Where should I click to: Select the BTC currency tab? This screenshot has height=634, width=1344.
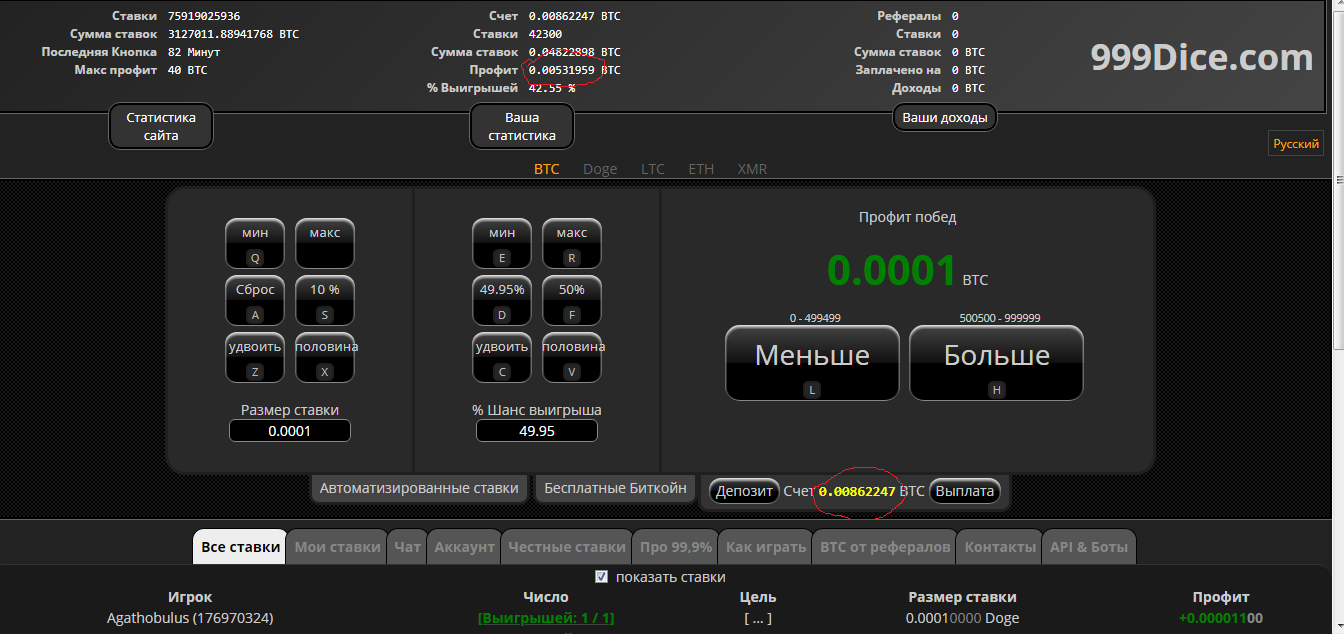(x=547, y=169)
